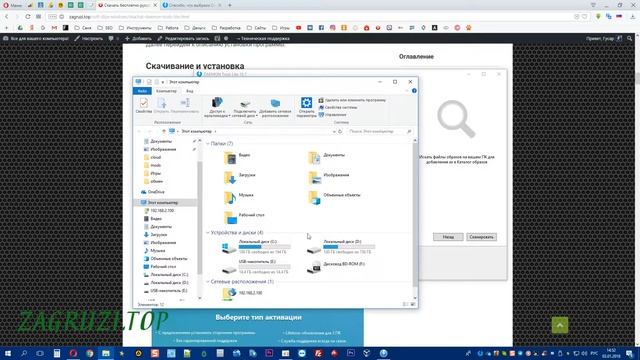This screenshot has height=360, width=640.
Task: Open the Файл ribbon tab
Action: coord(142,91)
